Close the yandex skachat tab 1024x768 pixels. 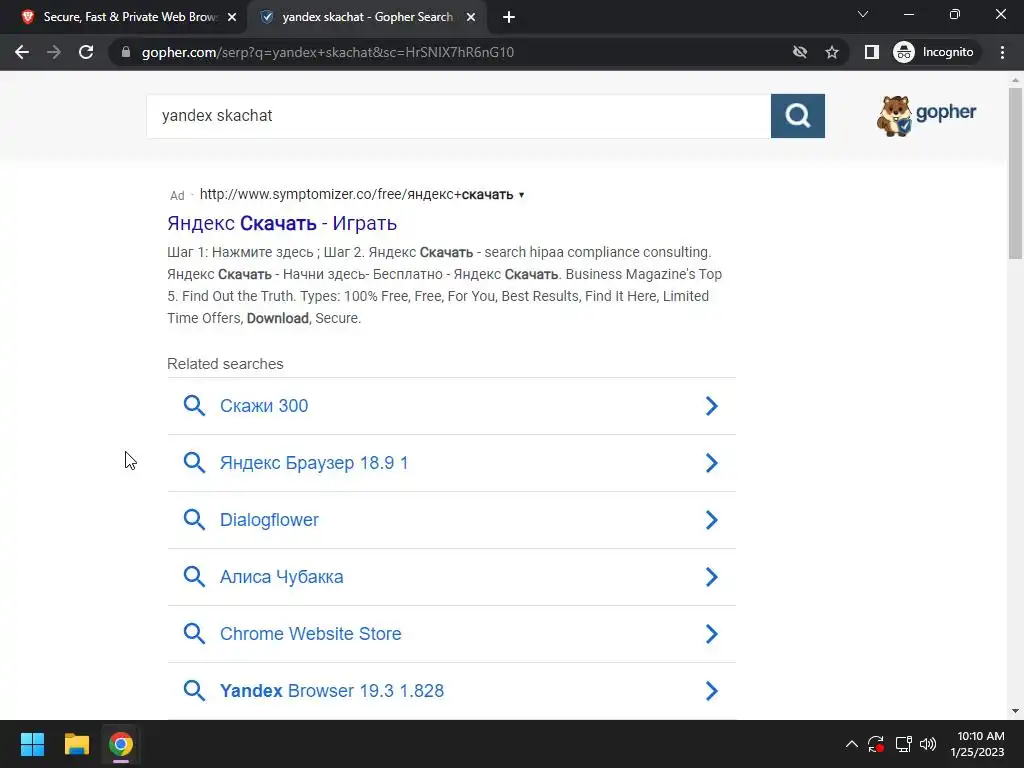click(471, 17)
